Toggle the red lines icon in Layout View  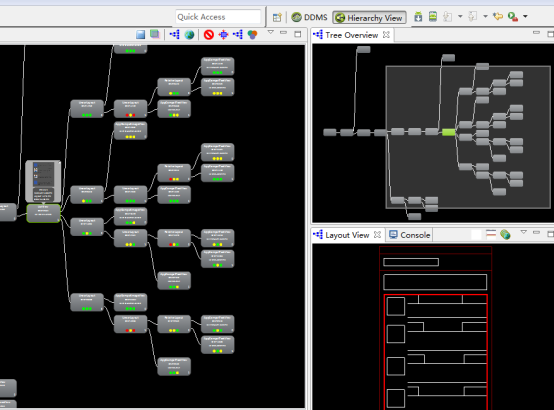[x=491, y=234]
